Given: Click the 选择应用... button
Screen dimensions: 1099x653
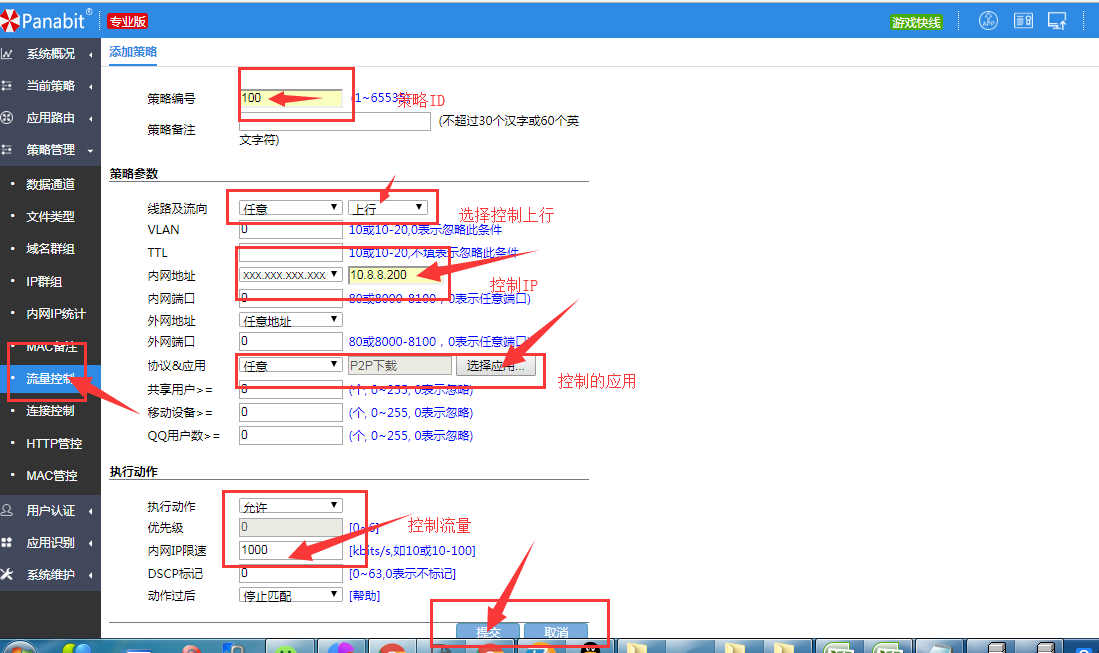Looking at the screenshot, I should pyautogui.click(x=495, y=366).
